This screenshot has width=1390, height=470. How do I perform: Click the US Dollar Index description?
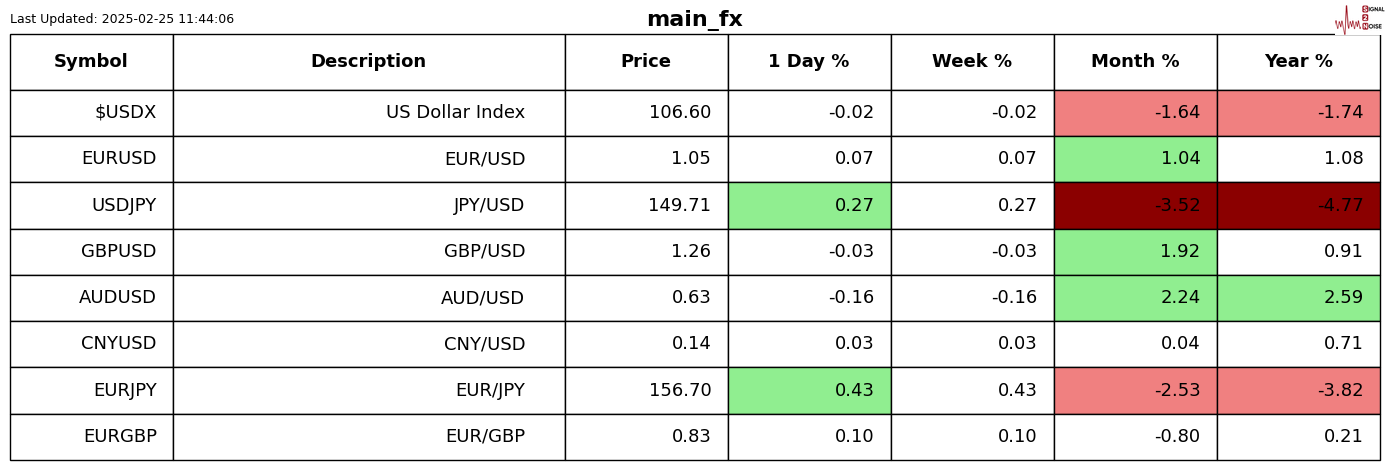[455, 113]
